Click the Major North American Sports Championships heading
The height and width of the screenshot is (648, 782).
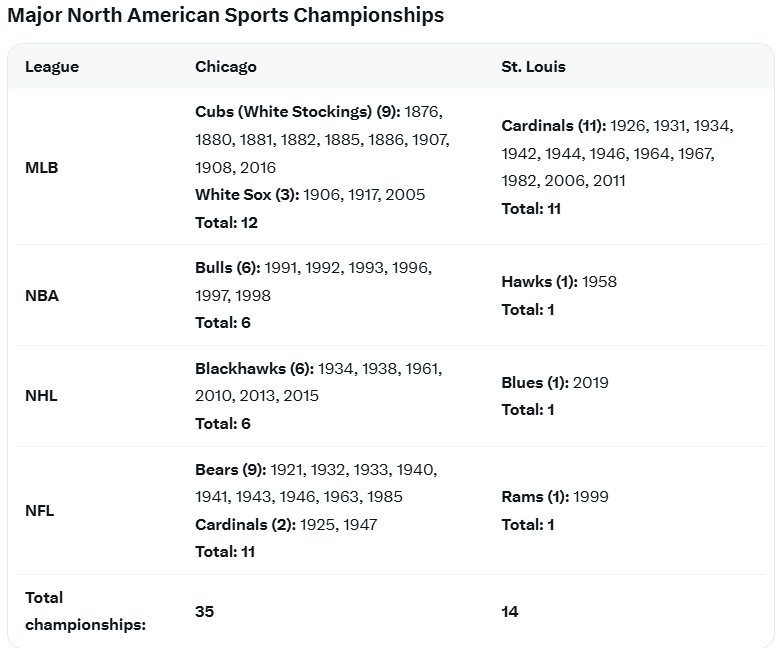coord(226,16)
